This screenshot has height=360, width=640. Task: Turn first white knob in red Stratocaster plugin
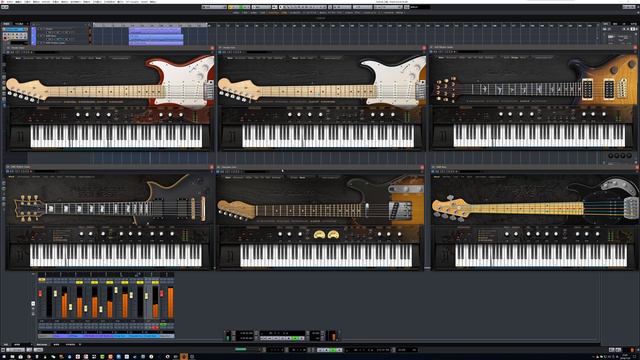pos(78,115)
